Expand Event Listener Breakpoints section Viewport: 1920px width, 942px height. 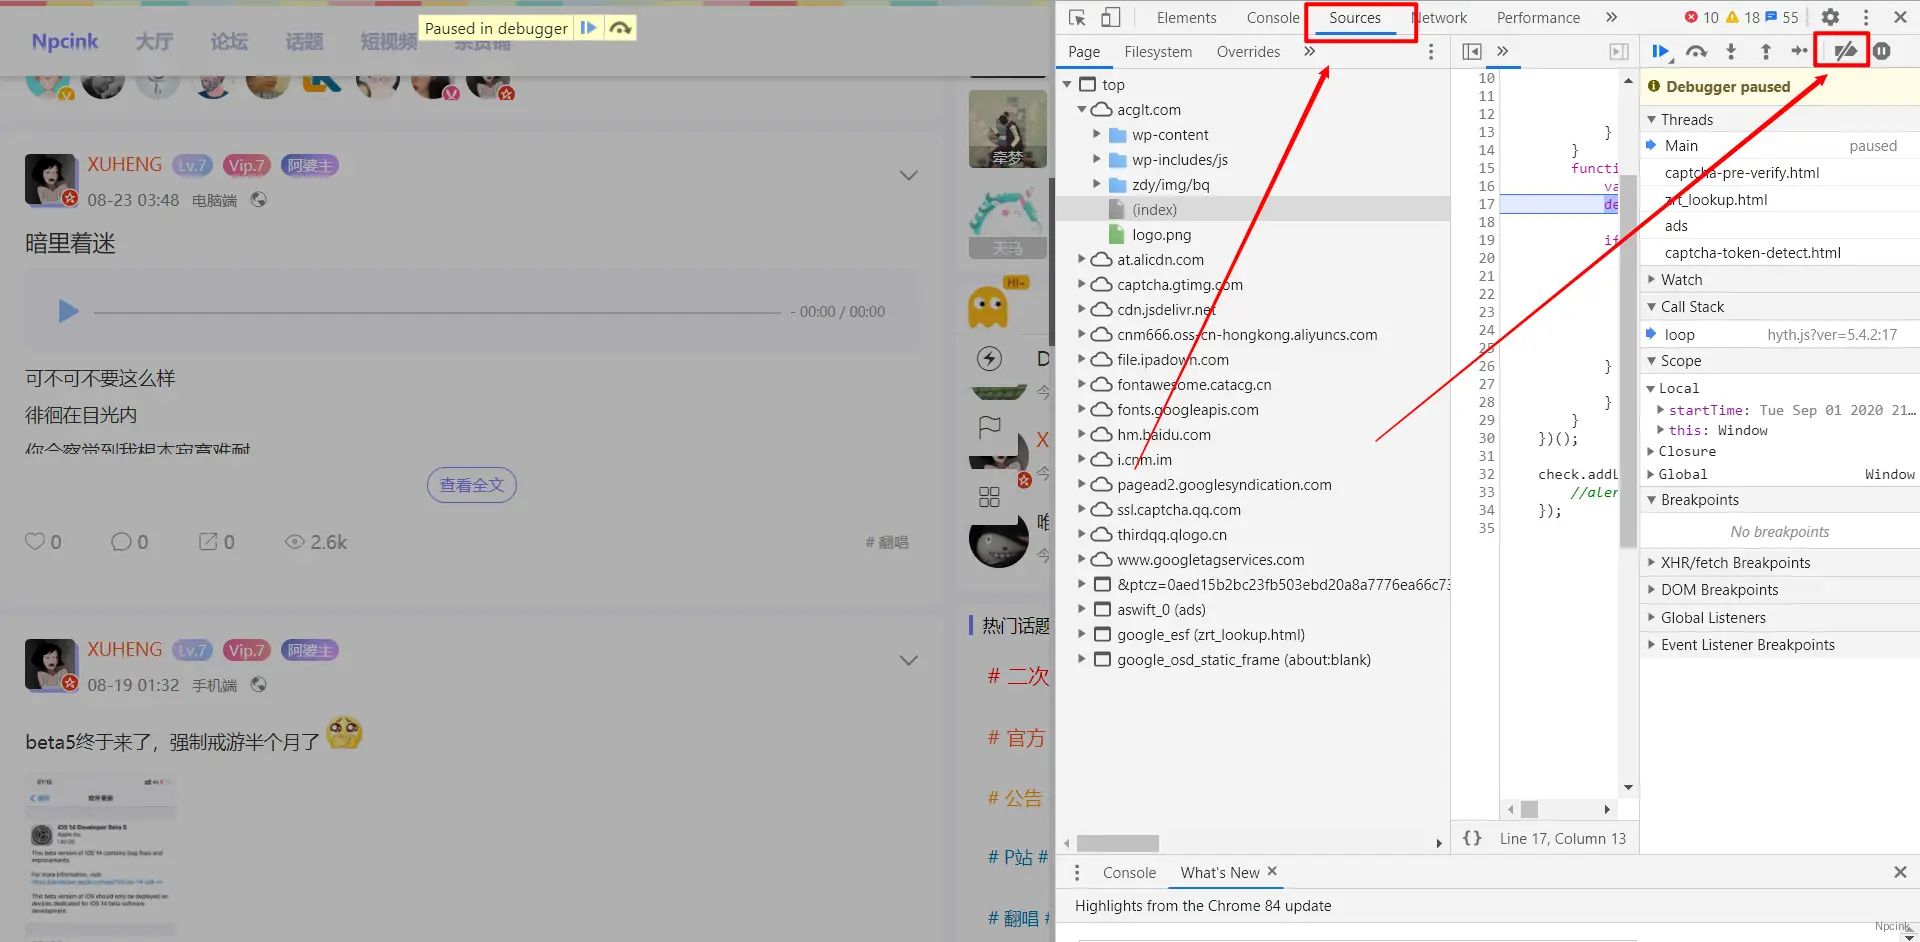pyautogui.click(x=1747, y=645)
